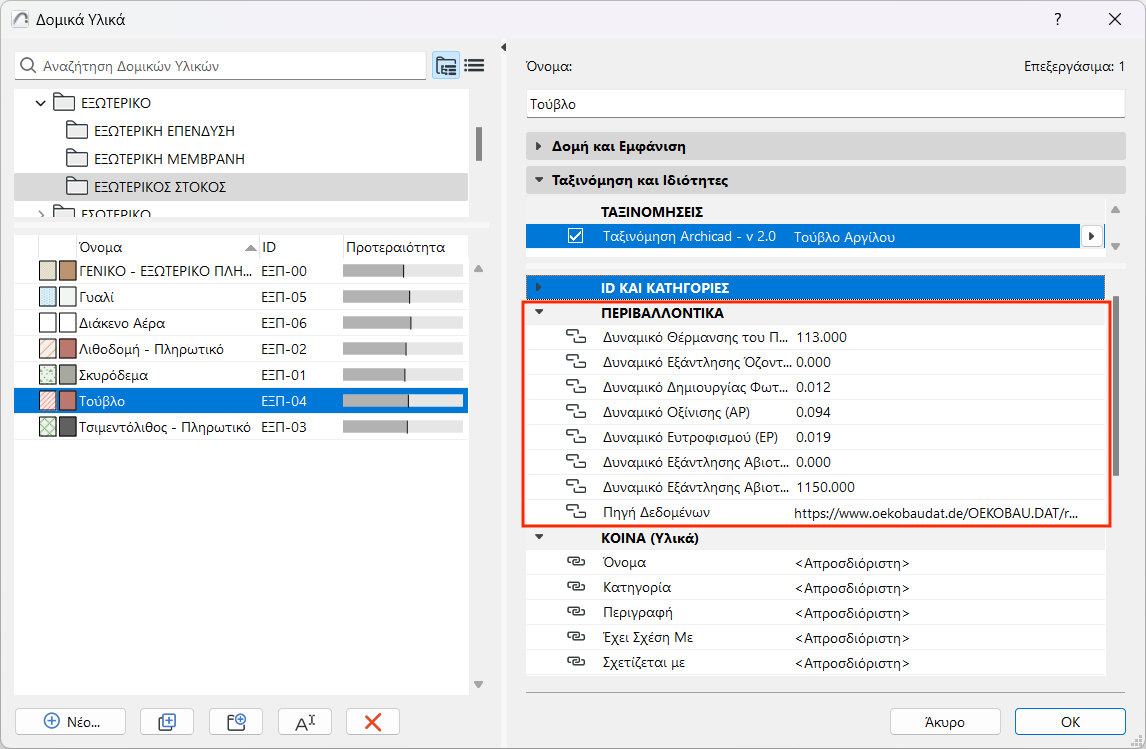The height and width of the screenshot is (749, 1146).
Task: Click the Άκυρο button
Action: (945, 721)
